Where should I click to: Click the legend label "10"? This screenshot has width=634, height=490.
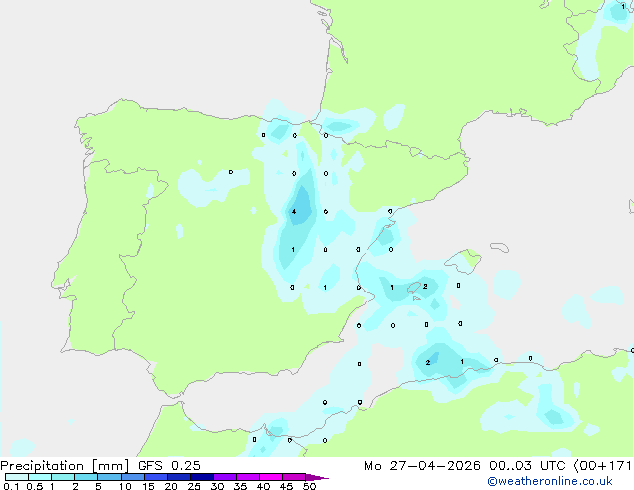pos(125,486)
